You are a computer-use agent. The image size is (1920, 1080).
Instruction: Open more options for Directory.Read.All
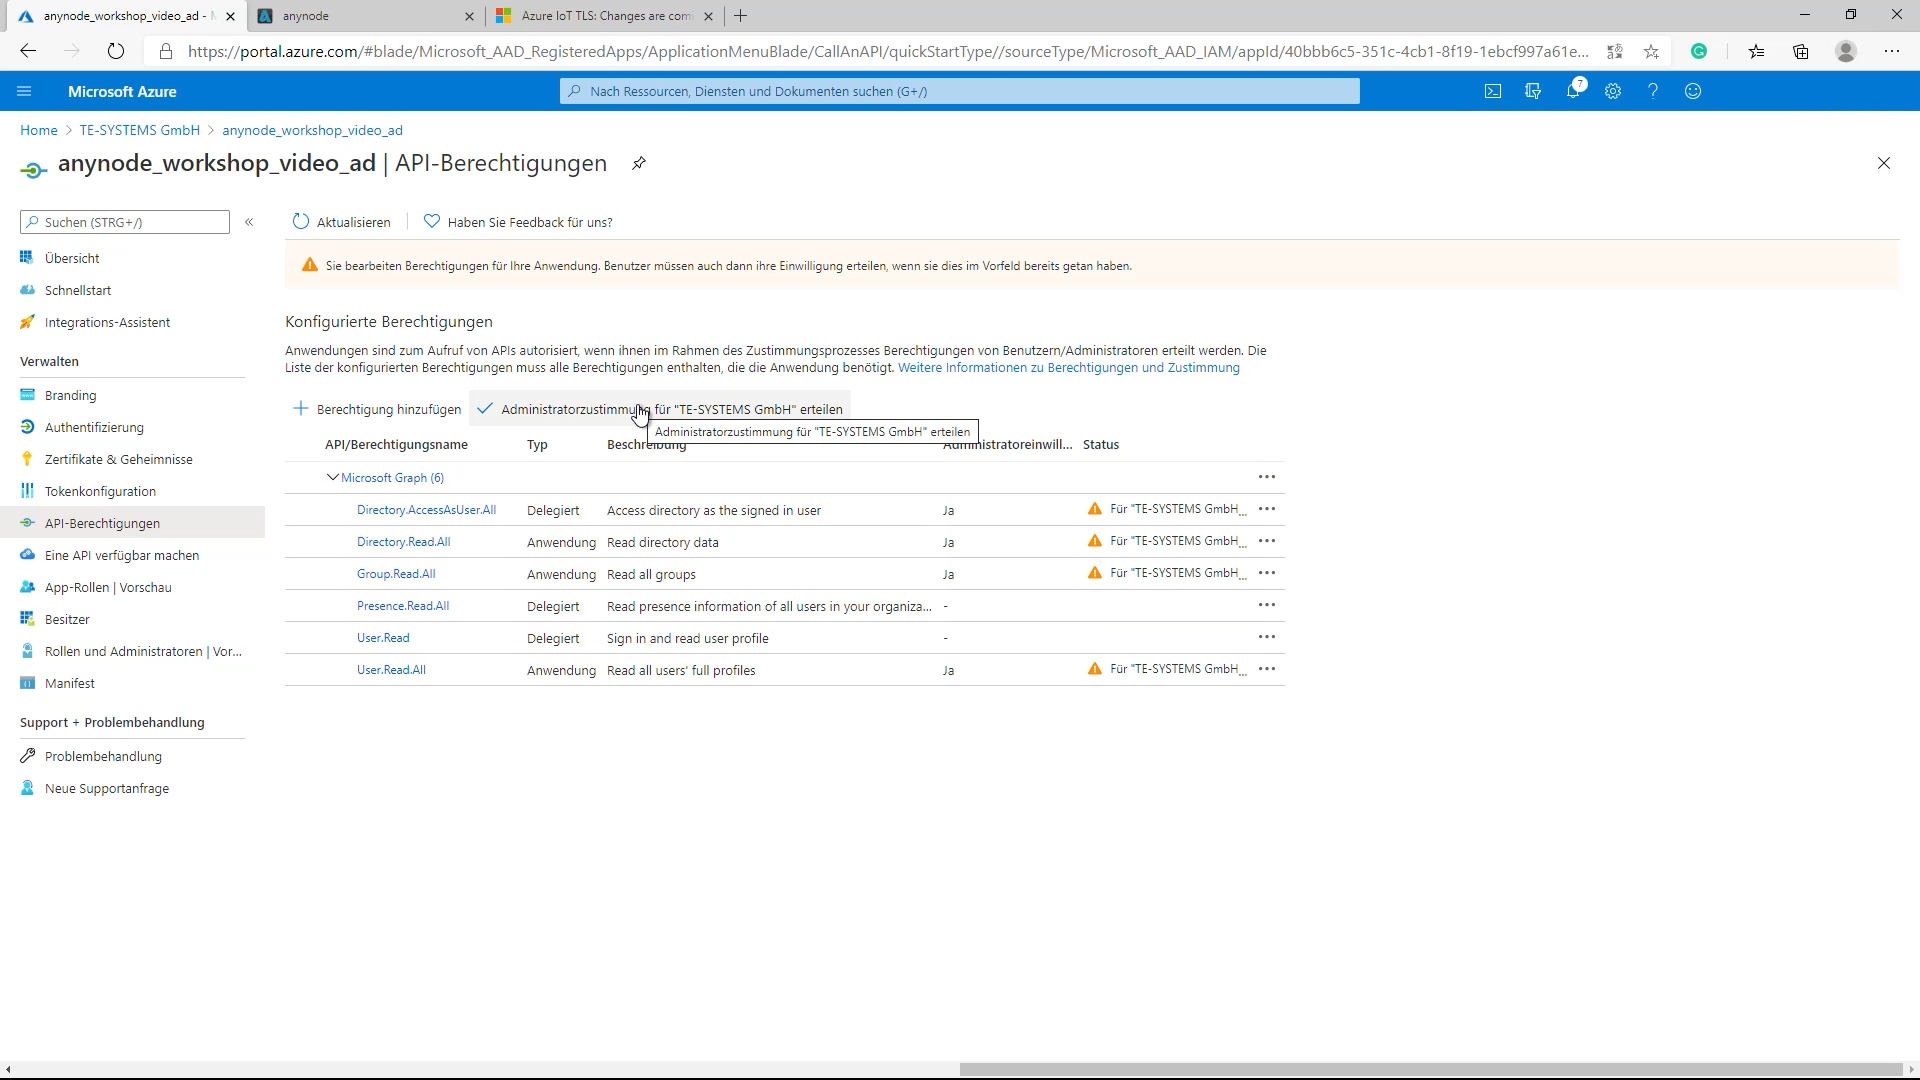(1267, 541)
